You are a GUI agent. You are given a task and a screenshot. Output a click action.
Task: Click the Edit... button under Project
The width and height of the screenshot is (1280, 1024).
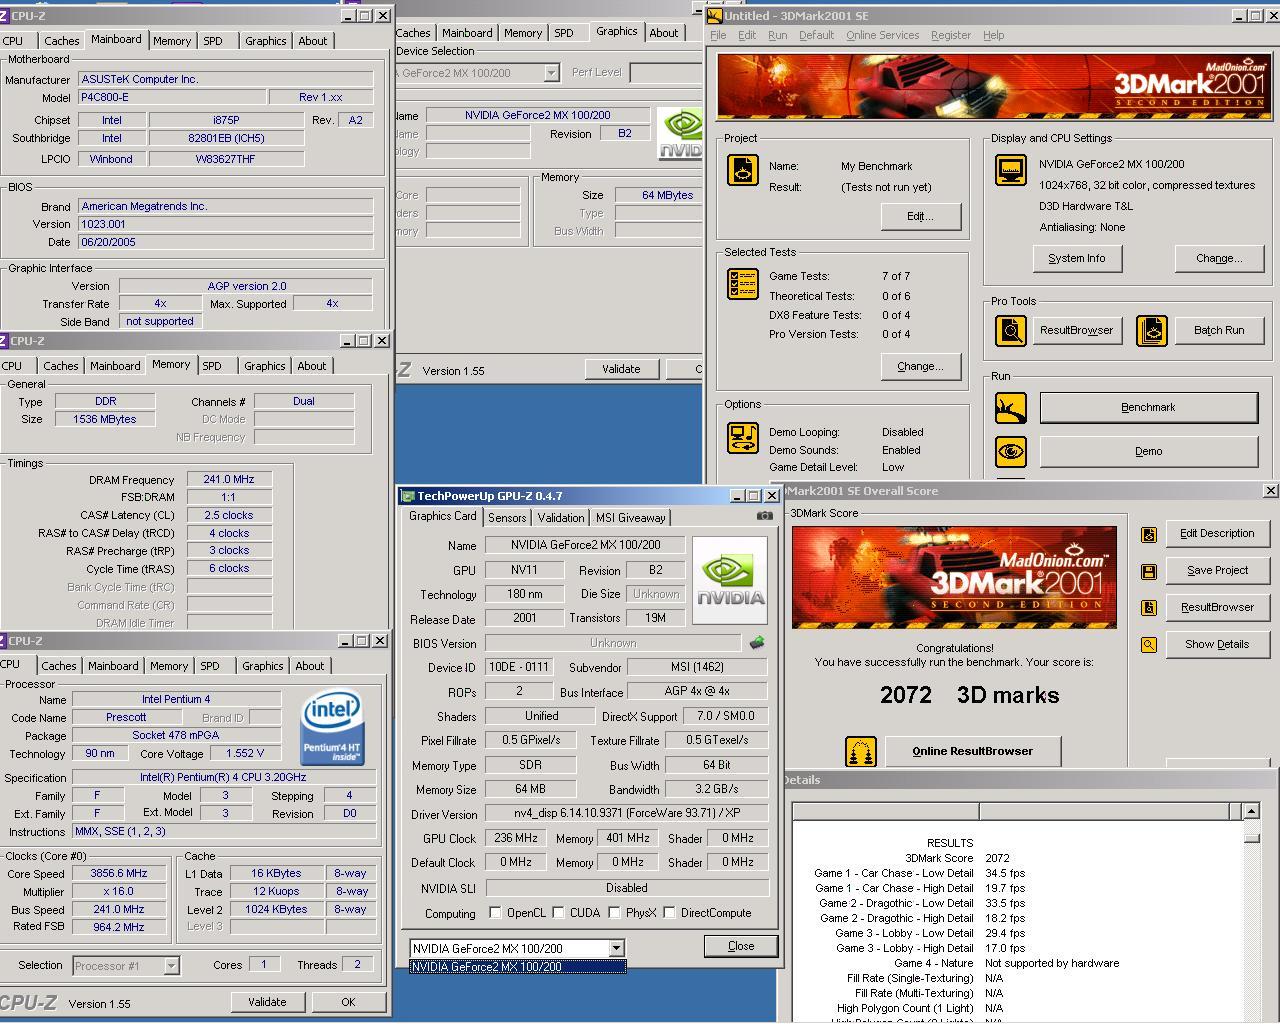[920, 216]
